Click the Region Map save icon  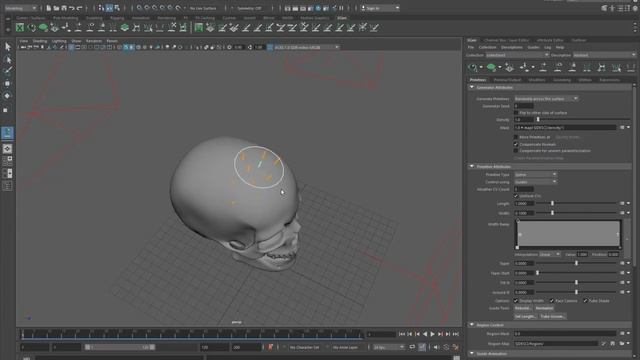click(613, 344)
